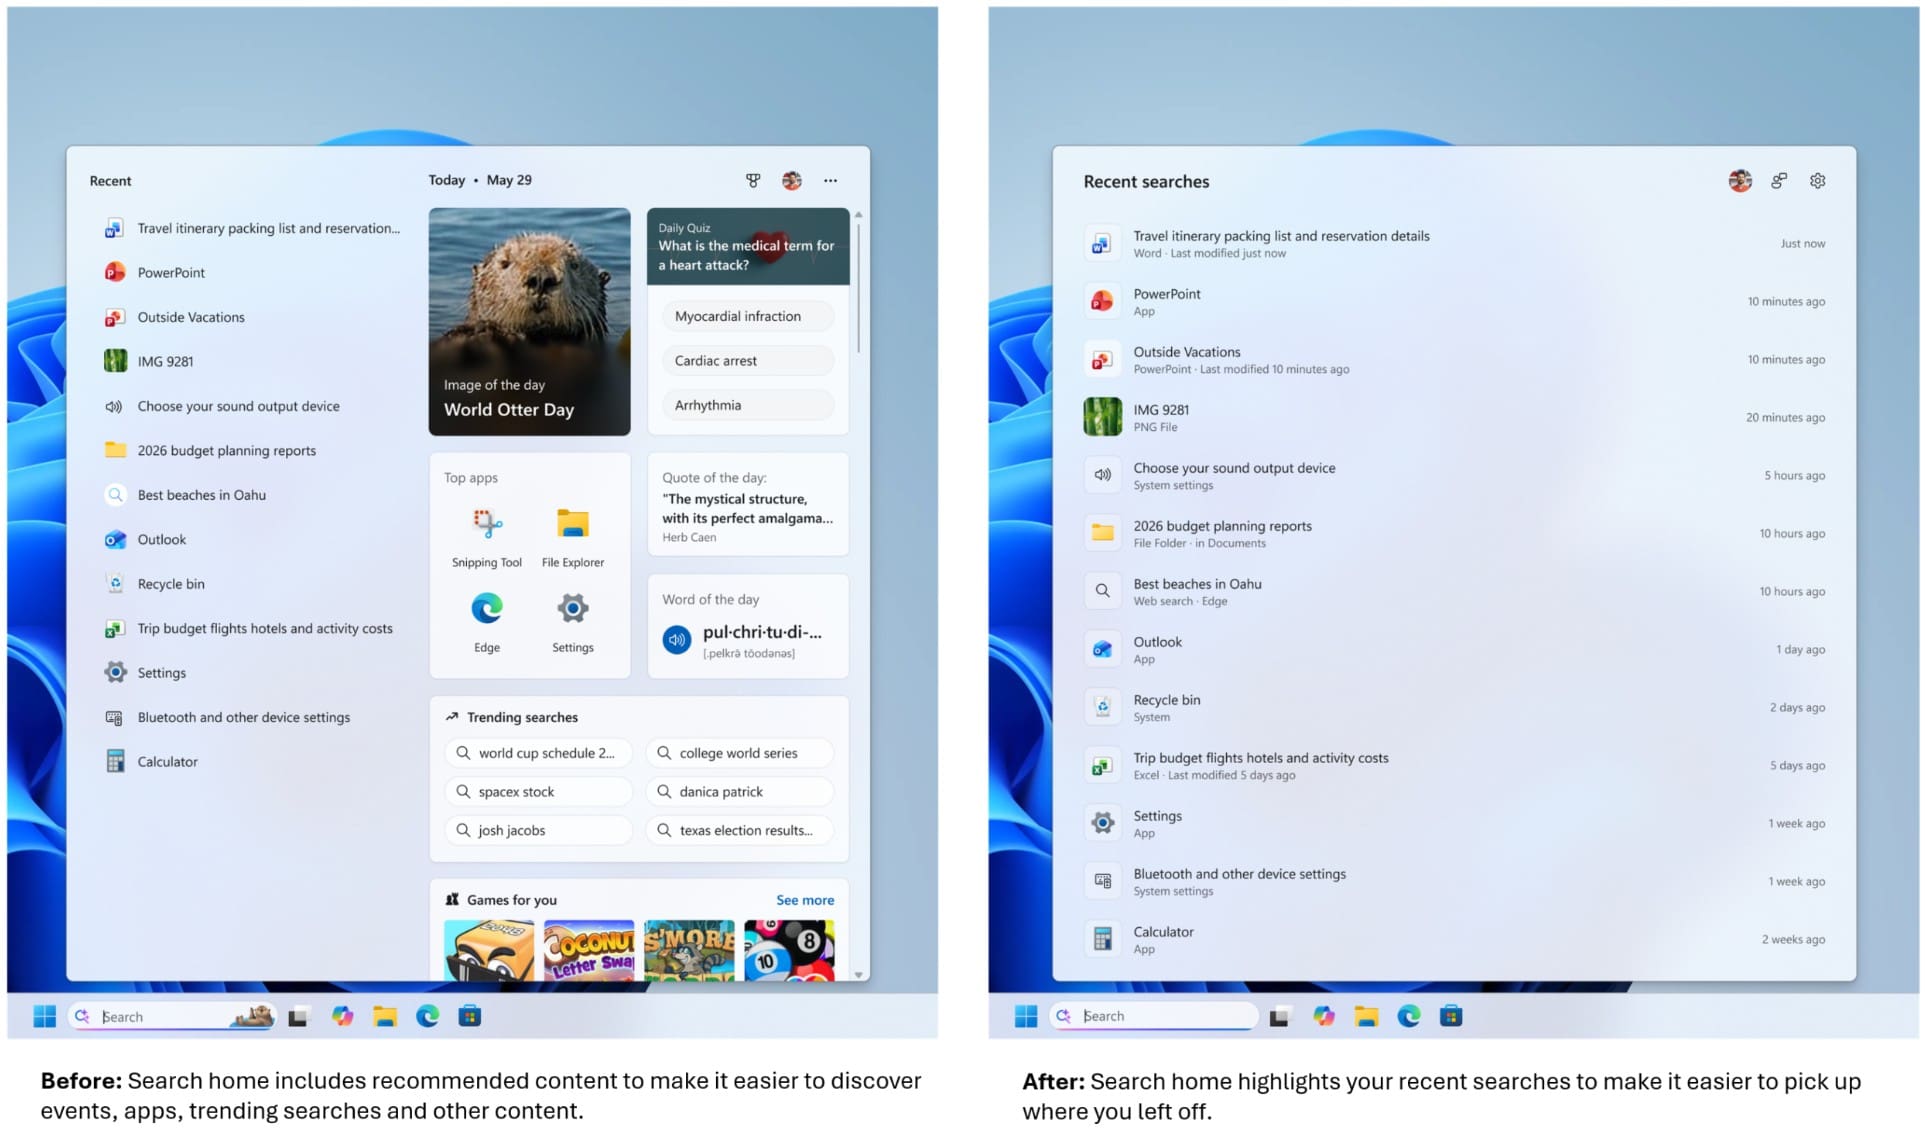
Task: Open PowerPoint App in After recent searches
Action: (1455, 301)
